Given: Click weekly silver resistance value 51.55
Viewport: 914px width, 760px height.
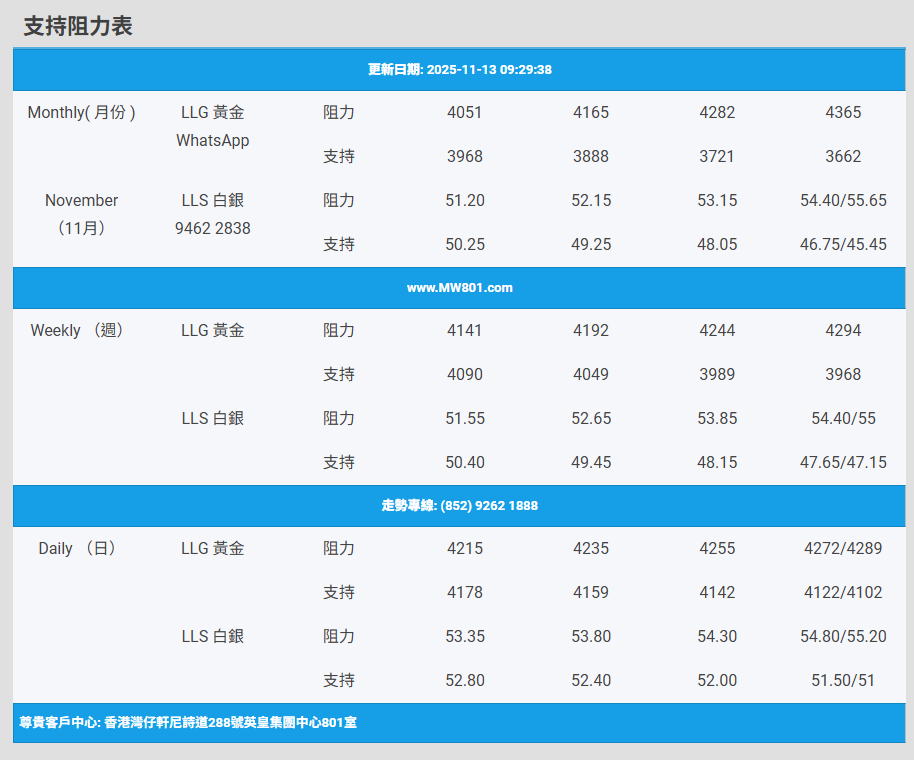Looking at the screenshot, I should (464, 419).
